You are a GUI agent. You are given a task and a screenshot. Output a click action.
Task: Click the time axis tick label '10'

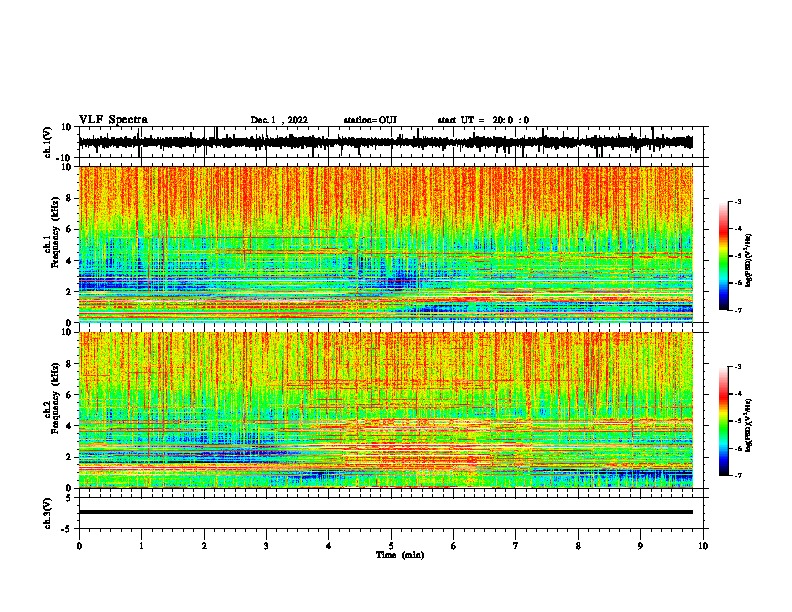703,546
